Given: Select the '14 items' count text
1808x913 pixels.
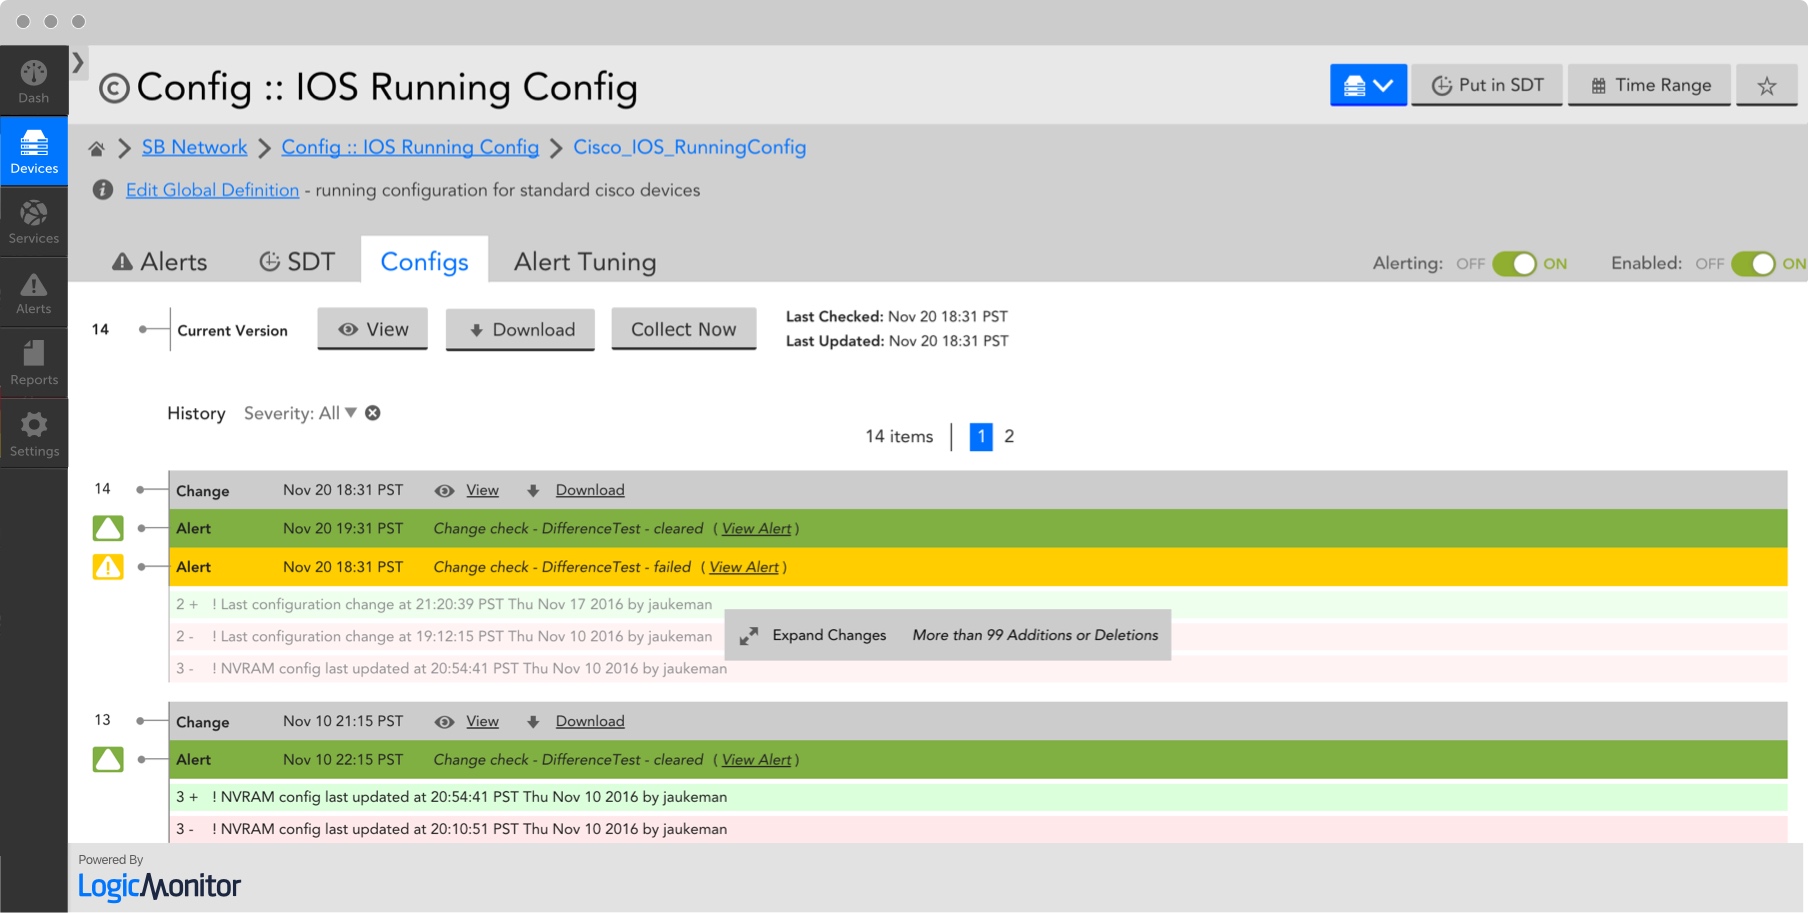Looking at the screenshot, I should pos(899,436).
